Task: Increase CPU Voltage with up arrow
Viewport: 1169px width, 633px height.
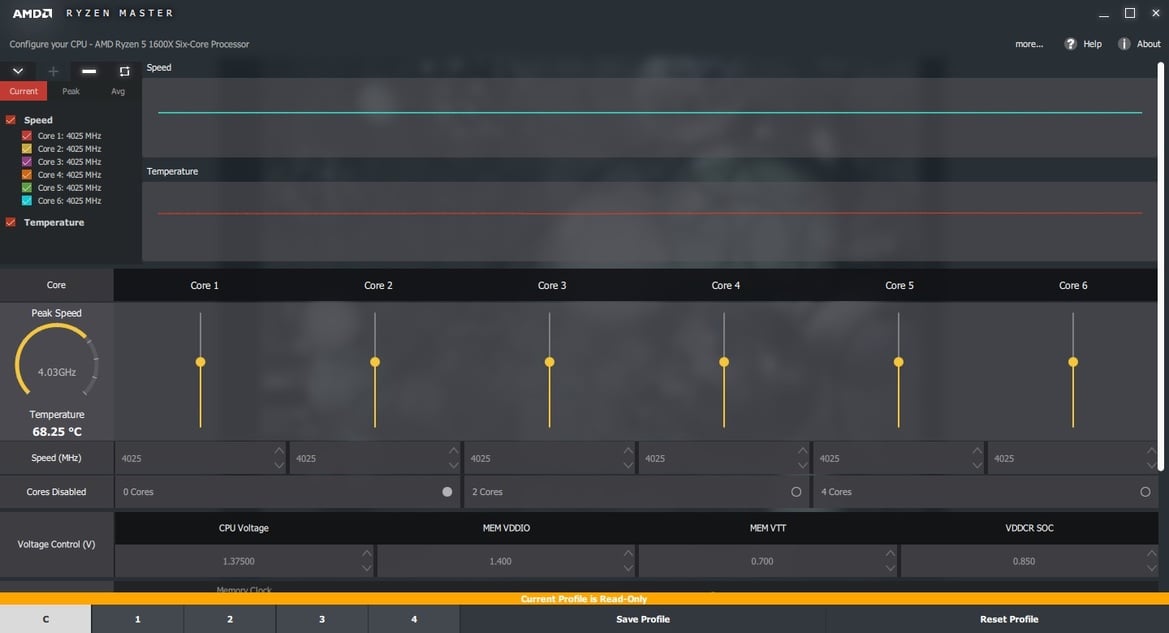Action: click(367, 553)
